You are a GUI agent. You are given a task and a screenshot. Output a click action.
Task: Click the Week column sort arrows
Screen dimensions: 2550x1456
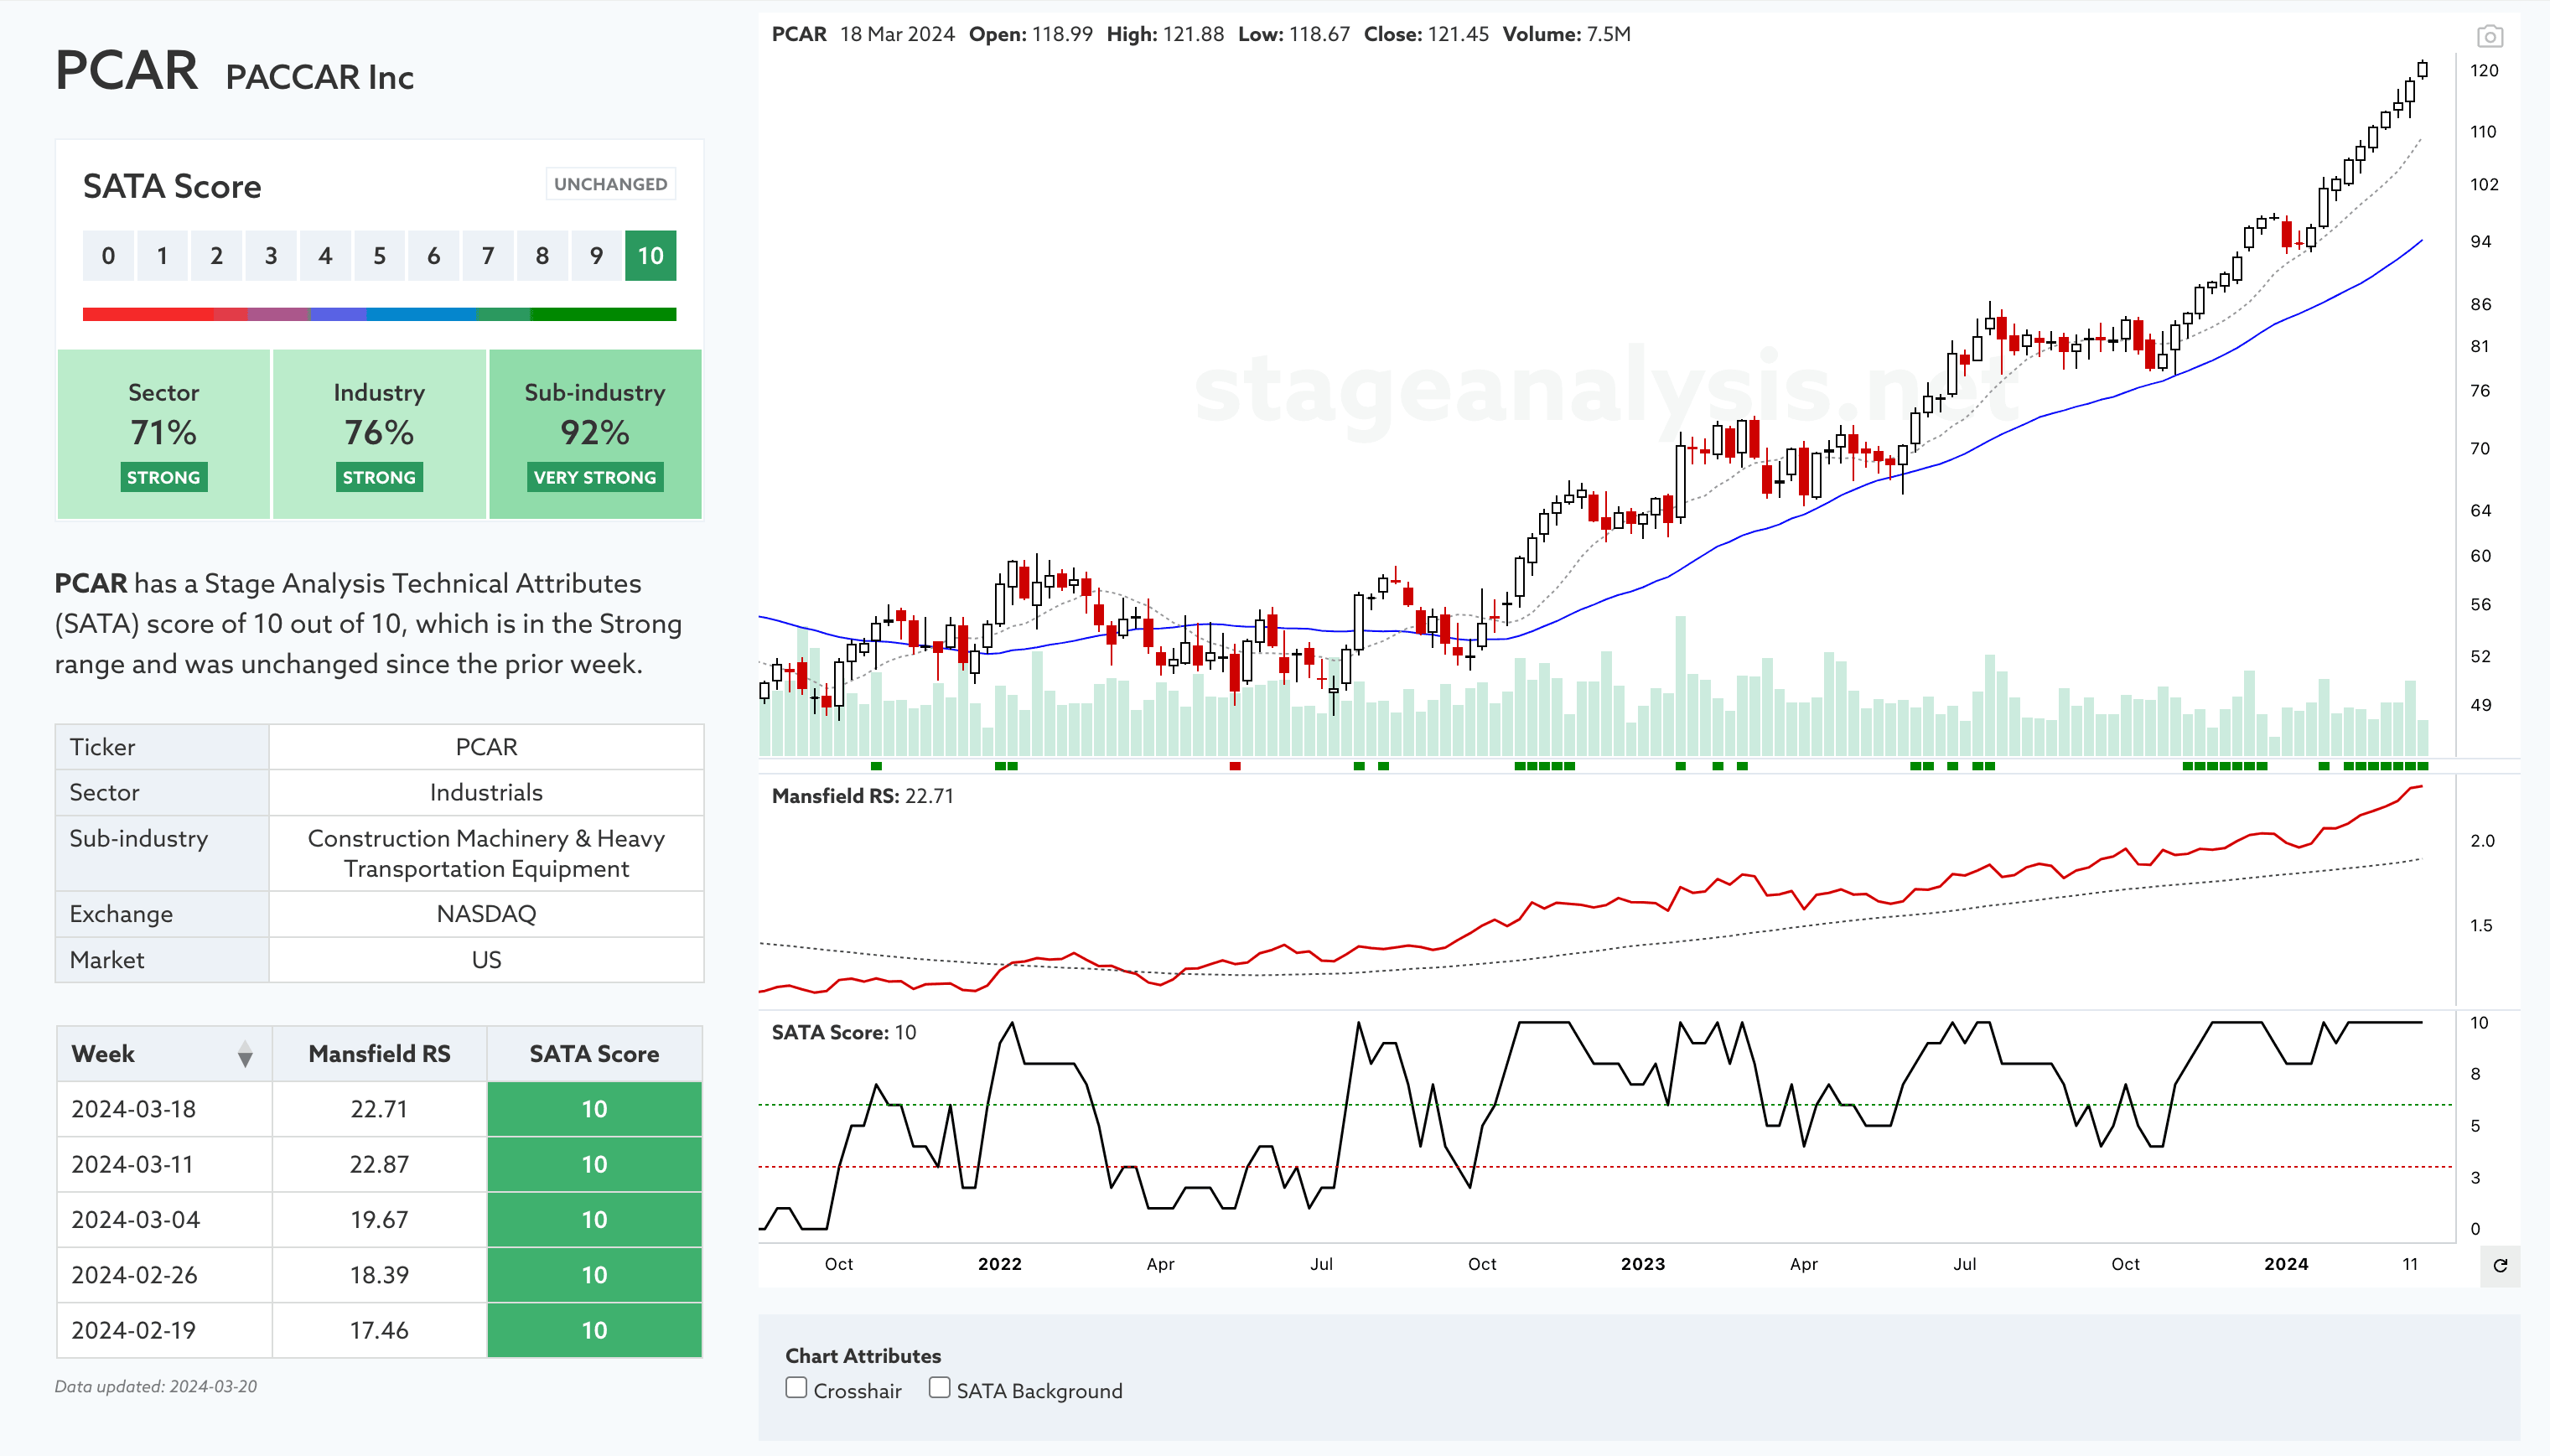coord(245,1054)
